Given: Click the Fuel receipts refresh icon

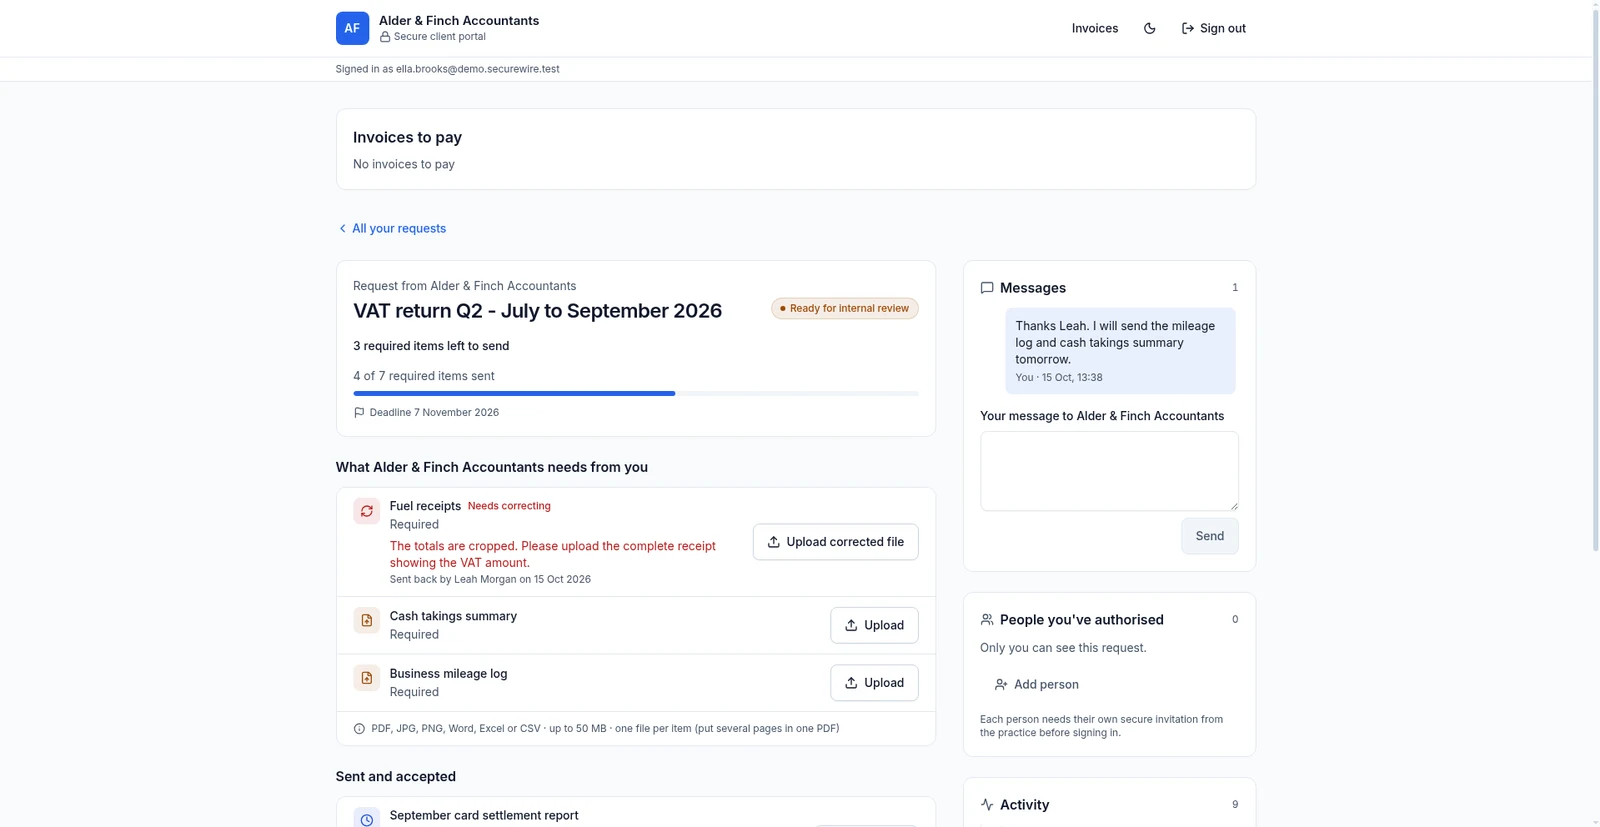Looking at the screenshot, I should 367,511.
